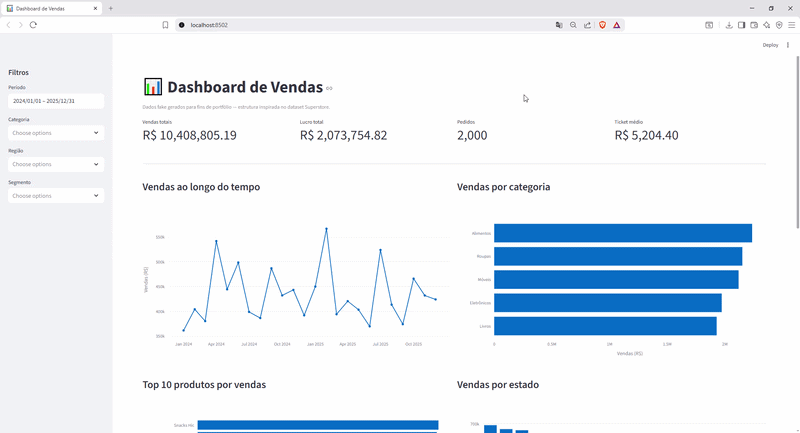
Task: Go back using the browser back arrow
Action: (9, 25)
